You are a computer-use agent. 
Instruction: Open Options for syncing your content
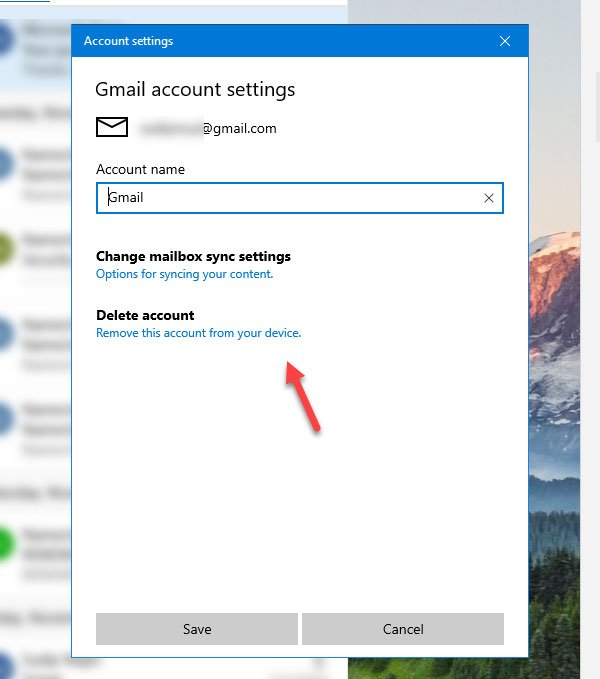(184, 274)
